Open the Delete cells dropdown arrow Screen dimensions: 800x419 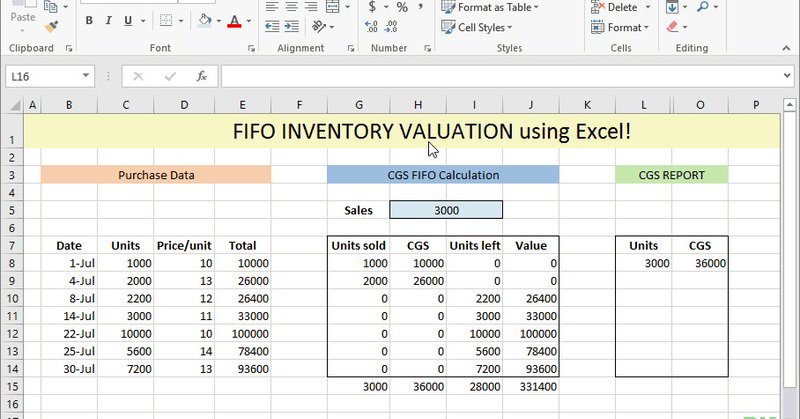tap(648, 7)
